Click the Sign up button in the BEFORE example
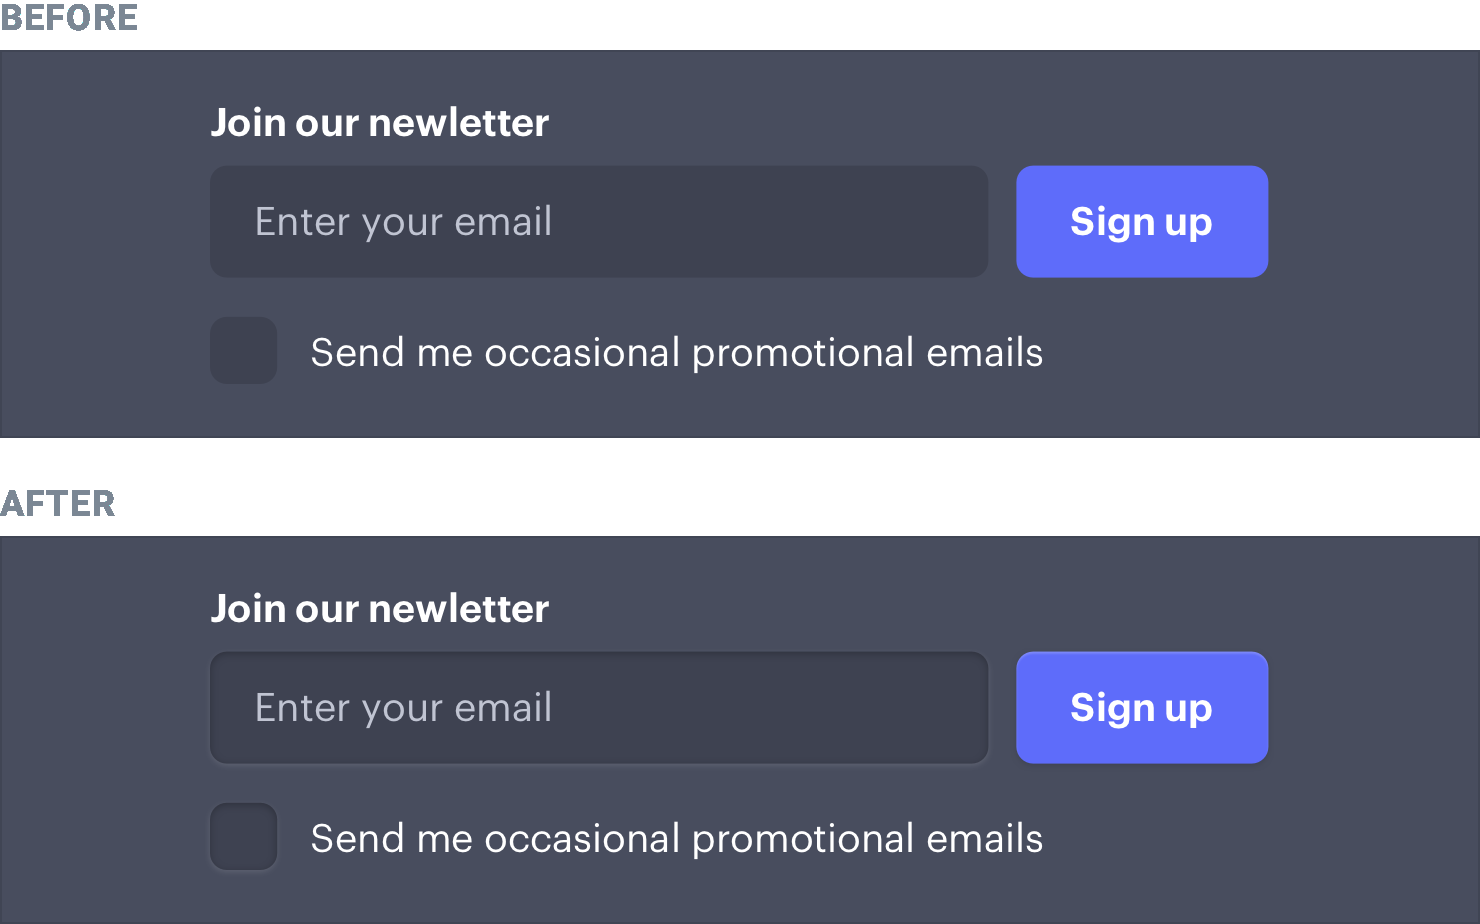 click(1142, 221)
